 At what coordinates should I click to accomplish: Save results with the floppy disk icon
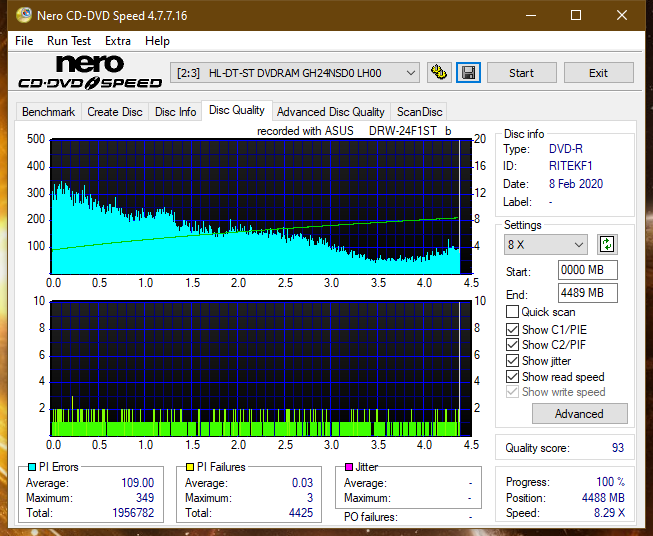click(x=469, y=73)
